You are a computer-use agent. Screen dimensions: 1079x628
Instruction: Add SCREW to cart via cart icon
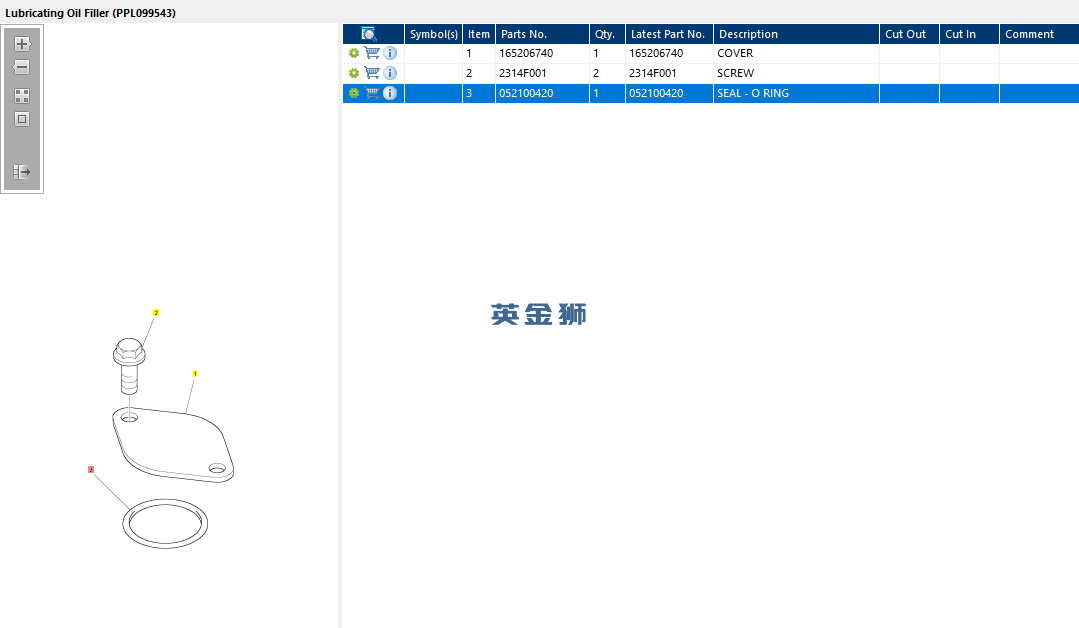point(372,73)
